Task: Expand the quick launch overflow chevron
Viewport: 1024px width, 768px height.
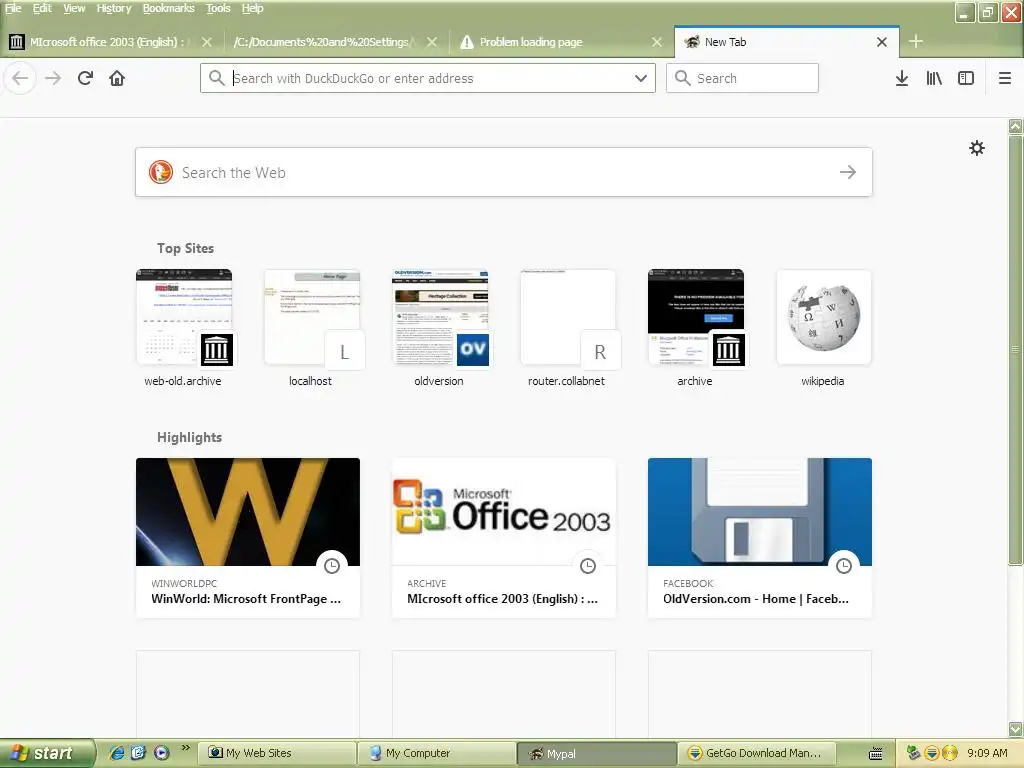Action: pyautogui.click(x=185, y=748)
